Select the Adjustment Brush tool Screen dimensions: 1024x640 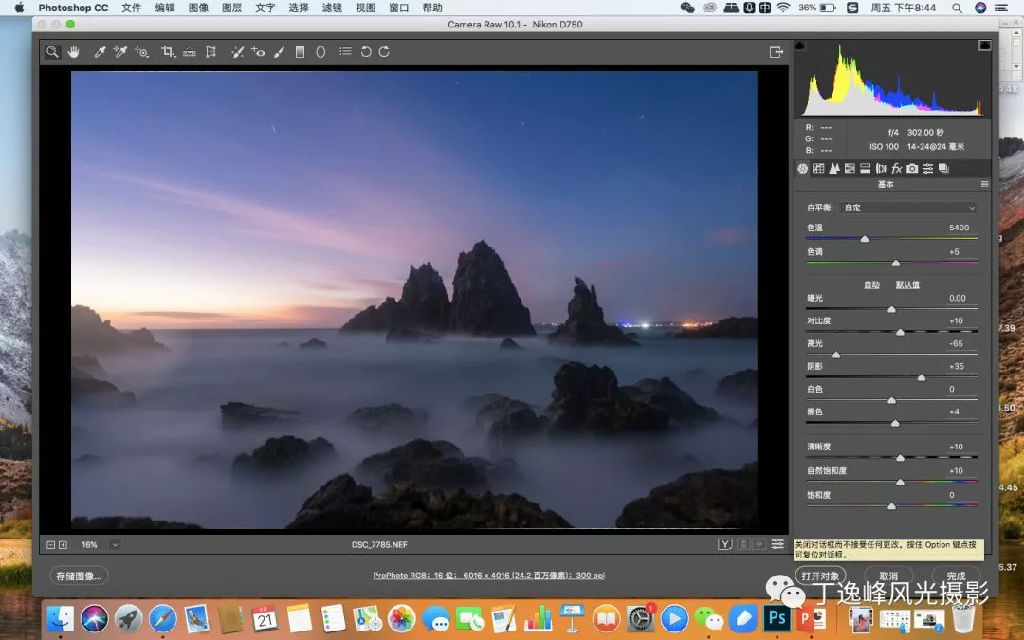pos(279,52)
